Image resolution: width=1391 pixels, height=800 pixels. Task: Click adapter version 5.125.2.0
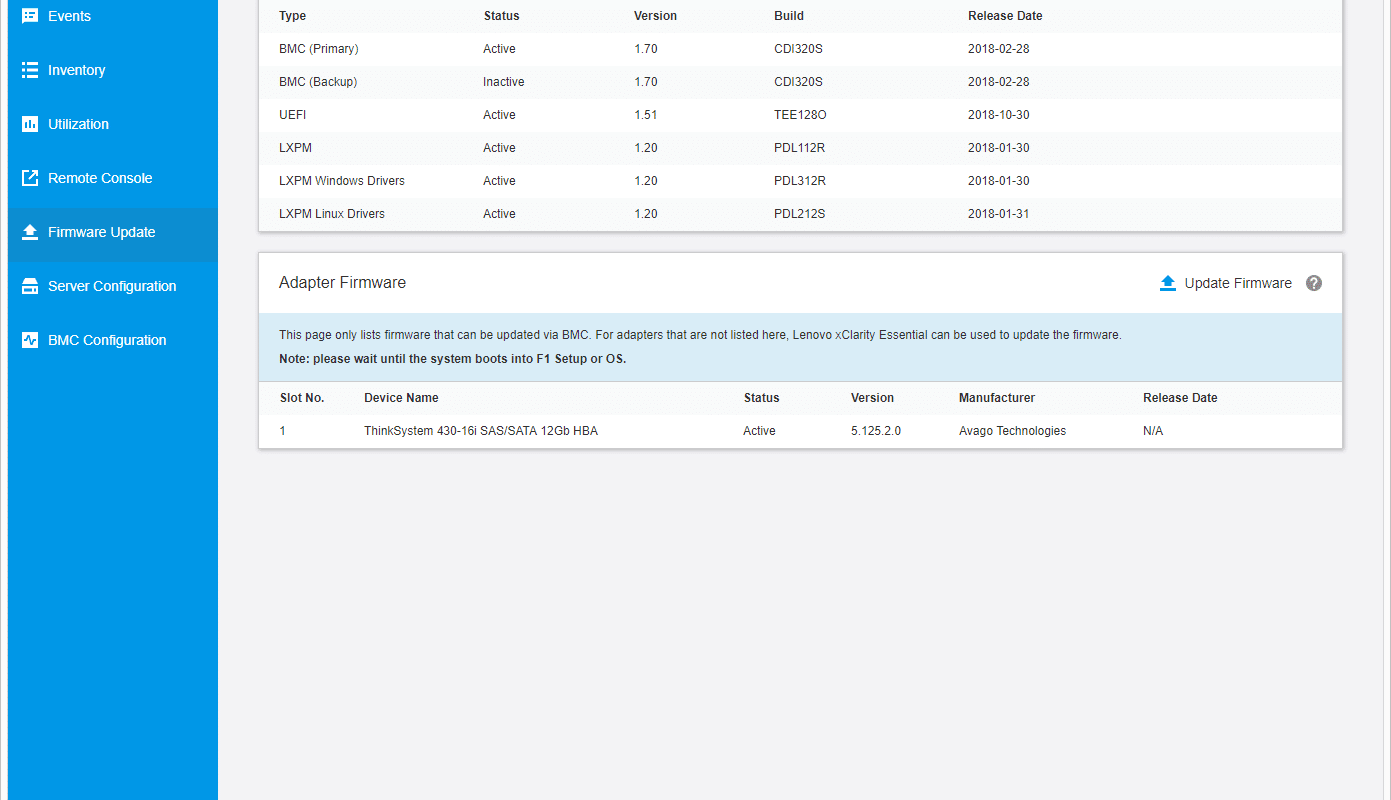click(x=876, y=431)
